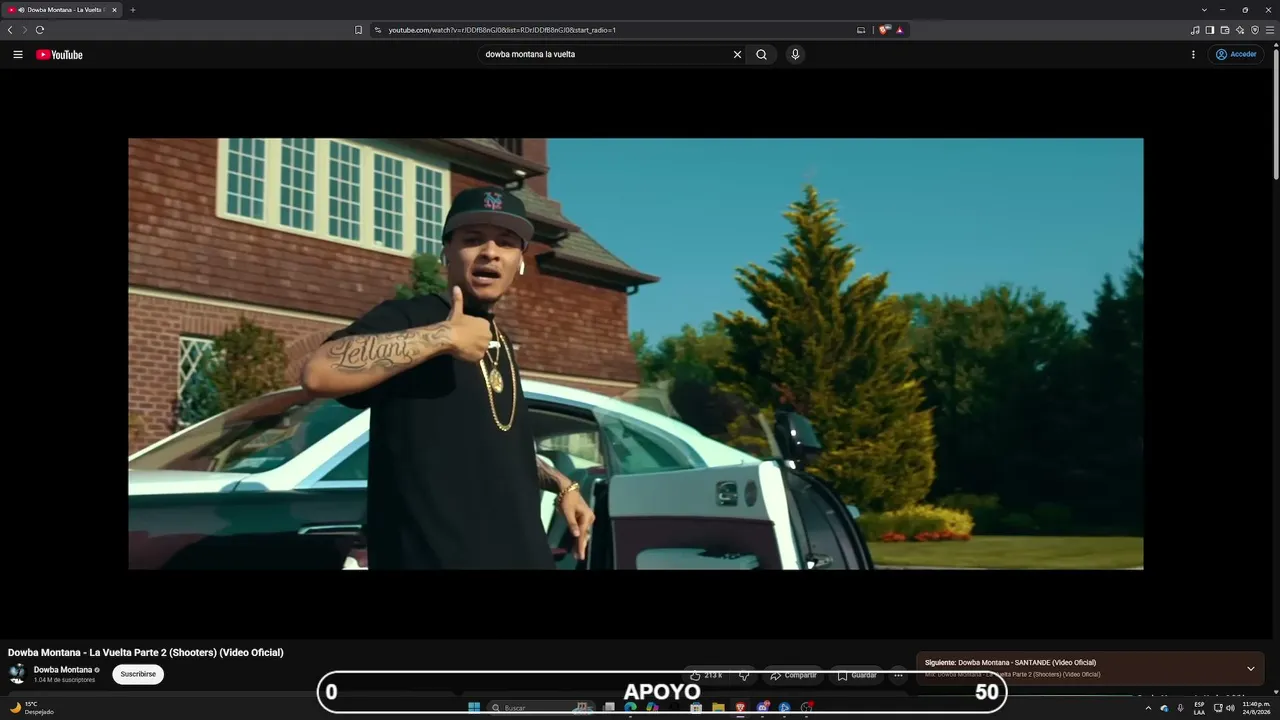This screenshot has height=720, width=1280.
Task: Open the Brave browser taskbar icon
Action: coord(740,708)
